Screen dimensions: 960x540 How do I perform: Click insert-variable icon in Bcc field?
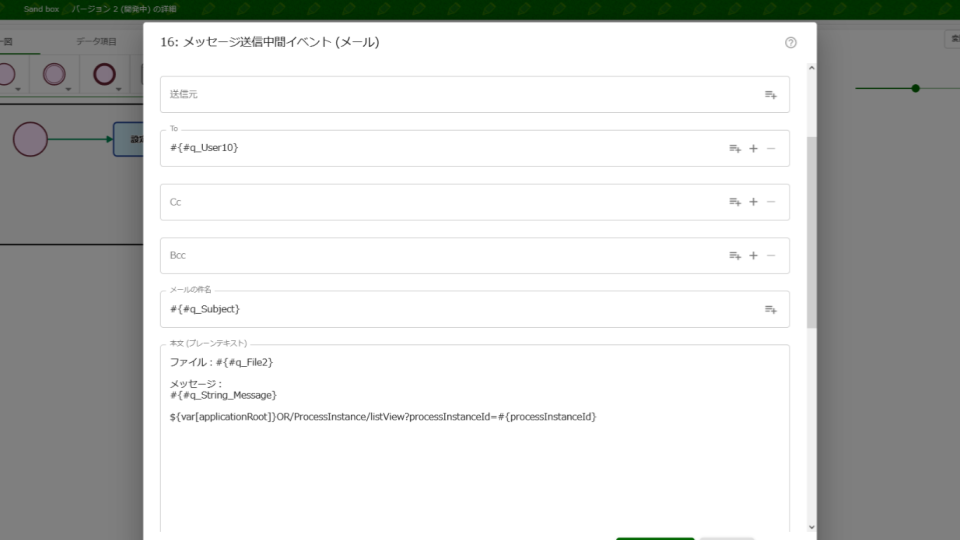(735, 256)
